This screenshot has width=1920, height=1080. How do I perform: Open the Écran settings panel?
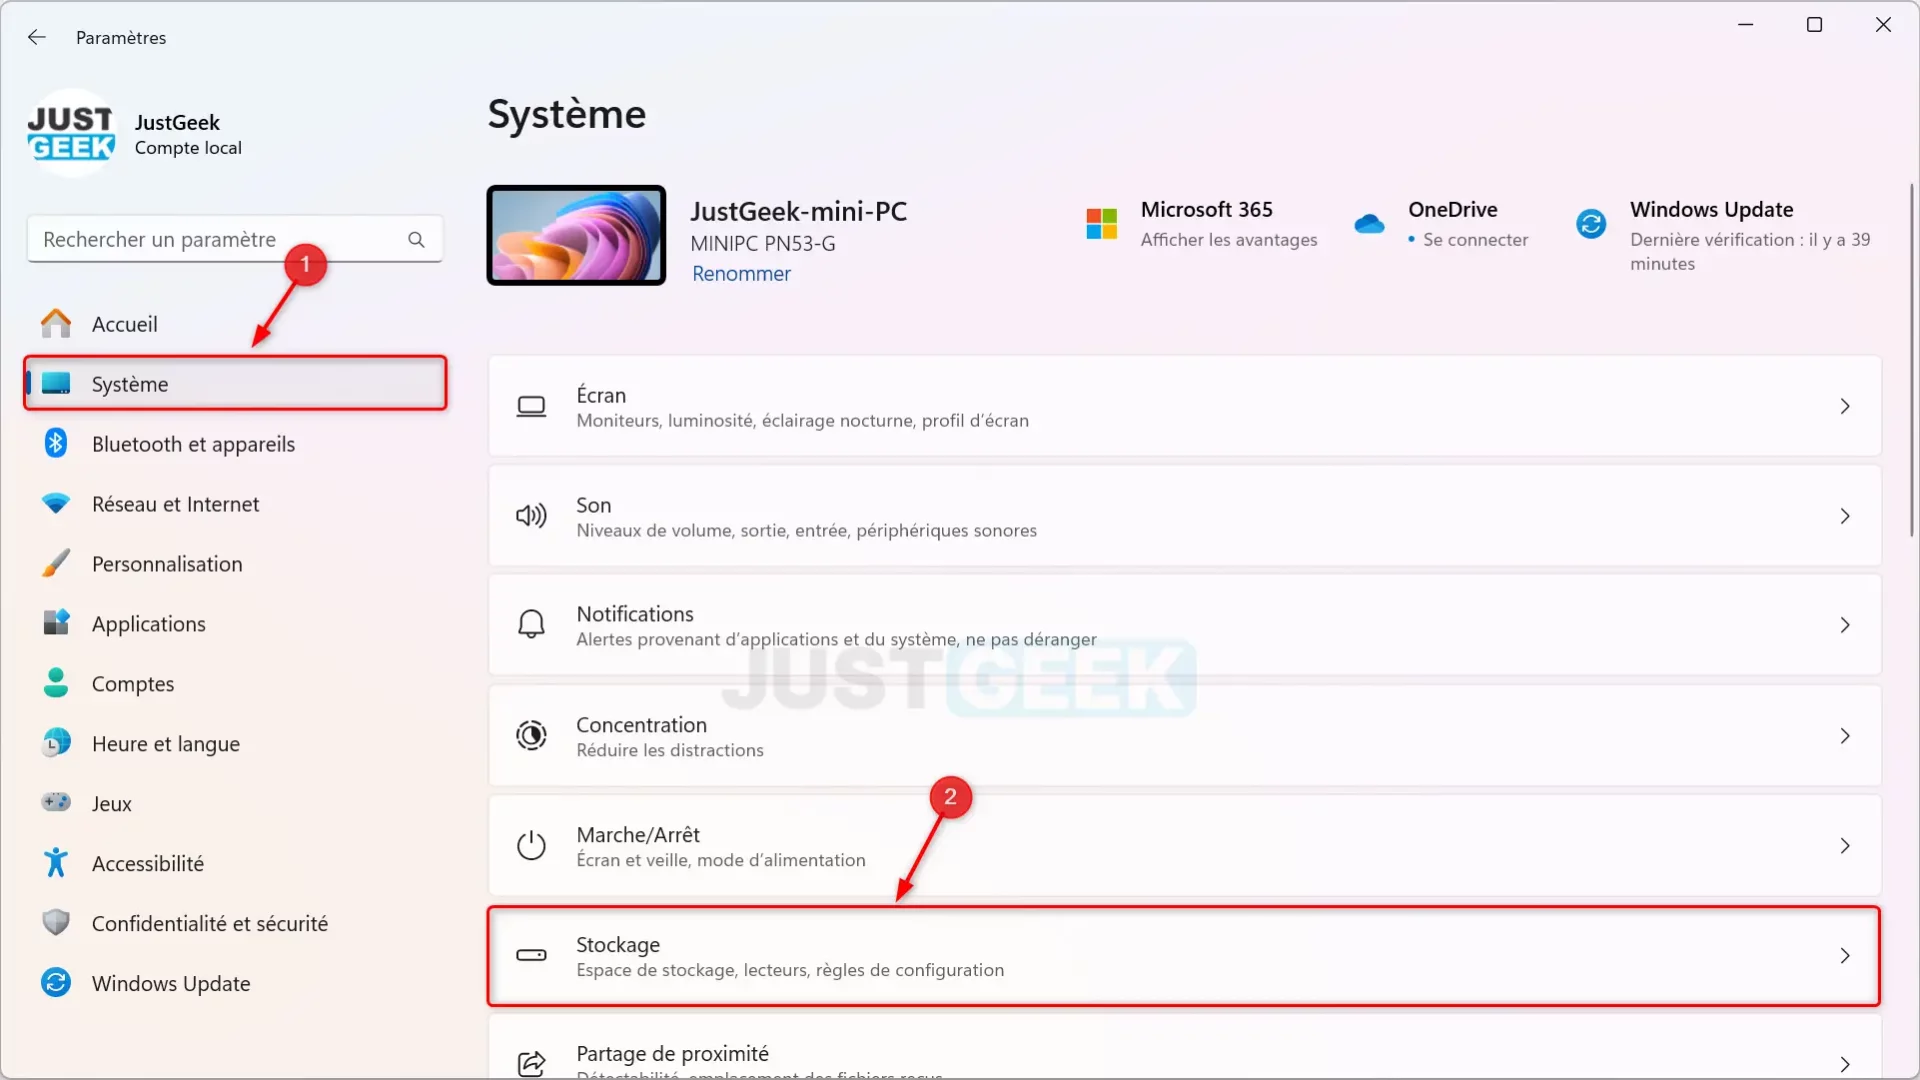[1184, 406]
